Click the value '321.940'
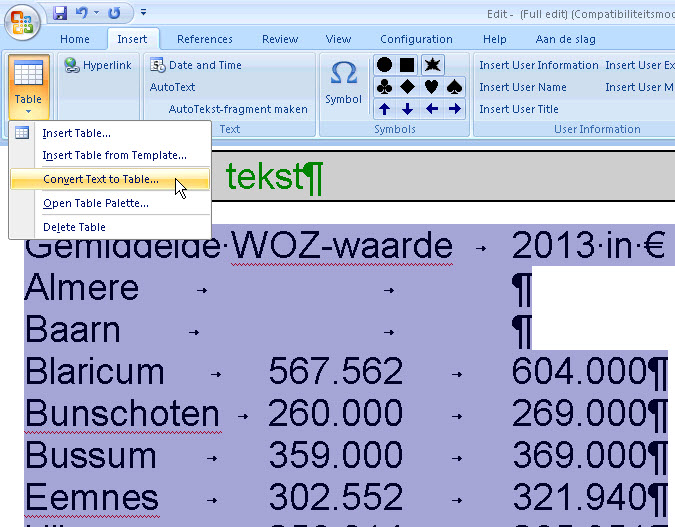 coord(579,497)
